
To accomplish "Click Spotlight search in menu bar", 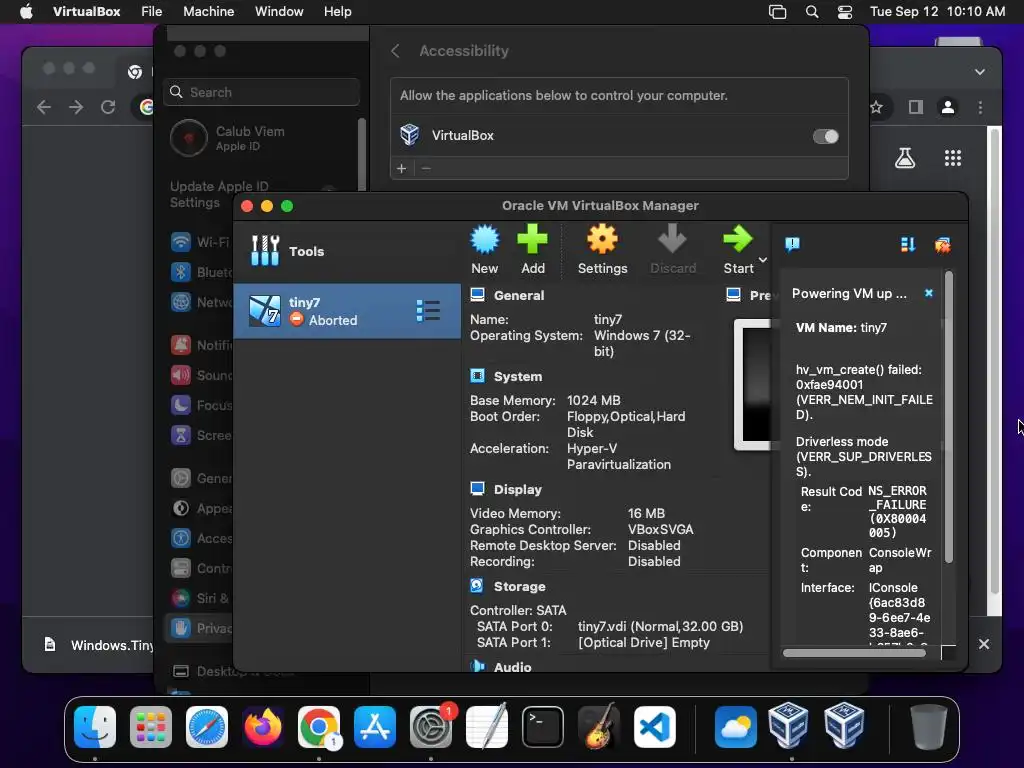I will pyautogui.click(x=812, y=12).
